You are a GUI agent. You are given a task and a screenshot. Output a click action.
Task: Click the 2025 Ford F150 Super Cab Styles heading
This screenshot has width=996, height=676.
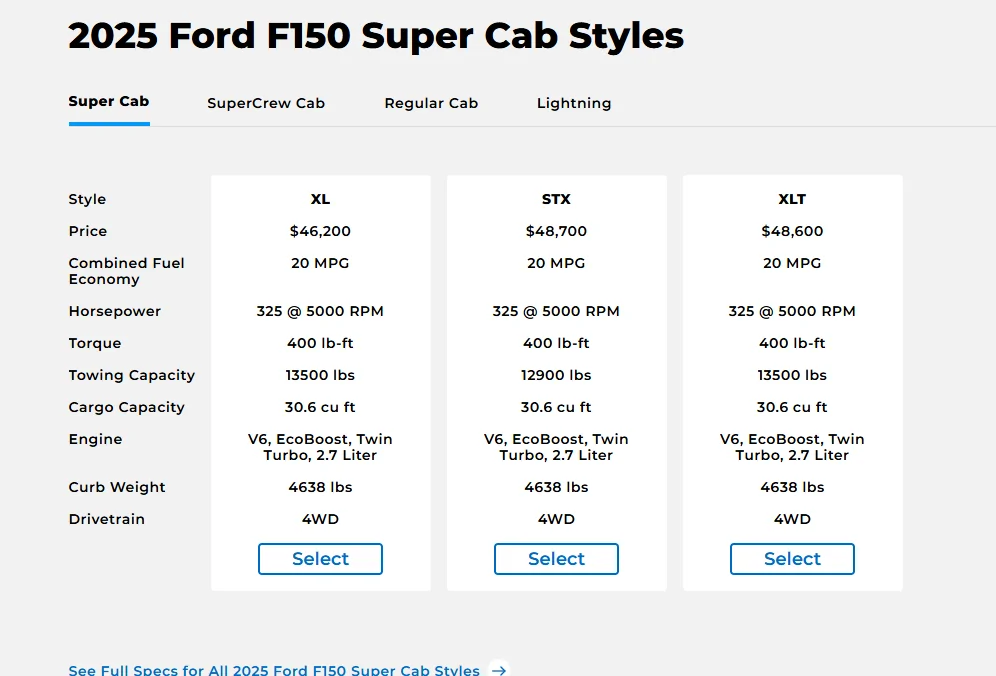pos(376,36)
